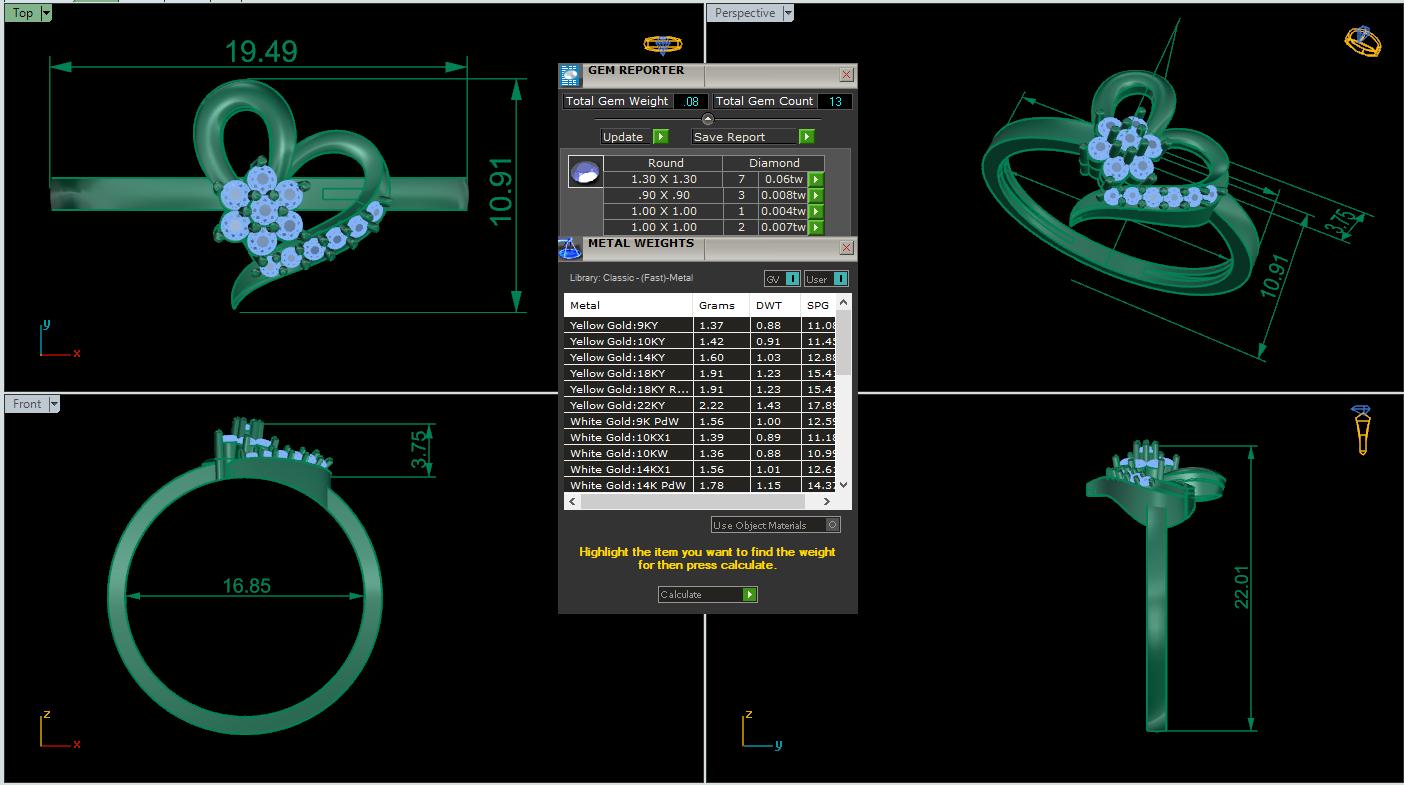The image size is (1404, 785).
Task: Open the Perspective viewport dropdown arrow
Action: pos(788,13)
